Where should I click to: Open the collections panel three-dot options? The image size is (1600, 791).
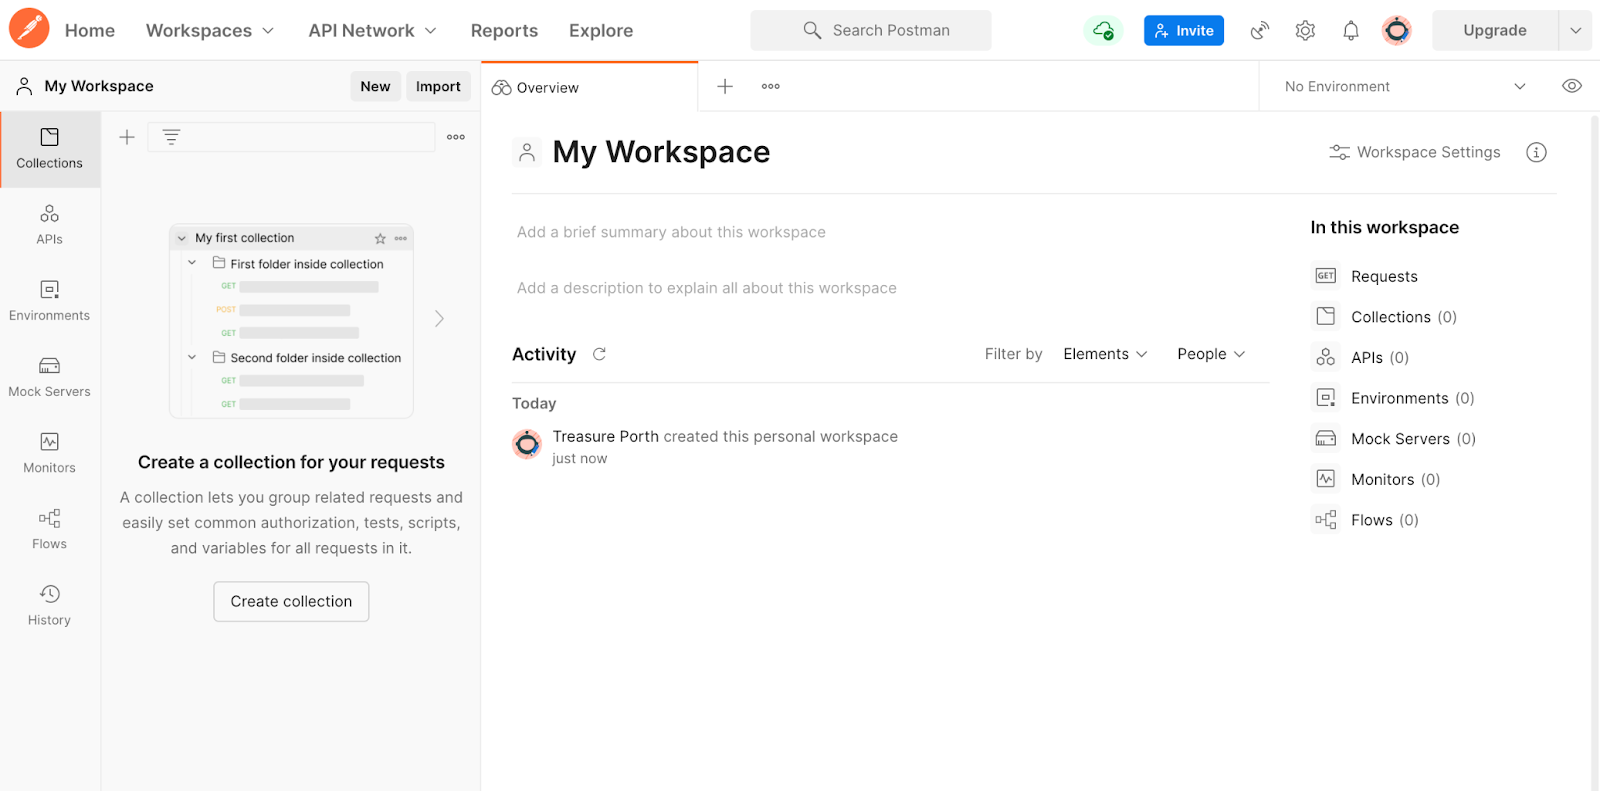456,137
